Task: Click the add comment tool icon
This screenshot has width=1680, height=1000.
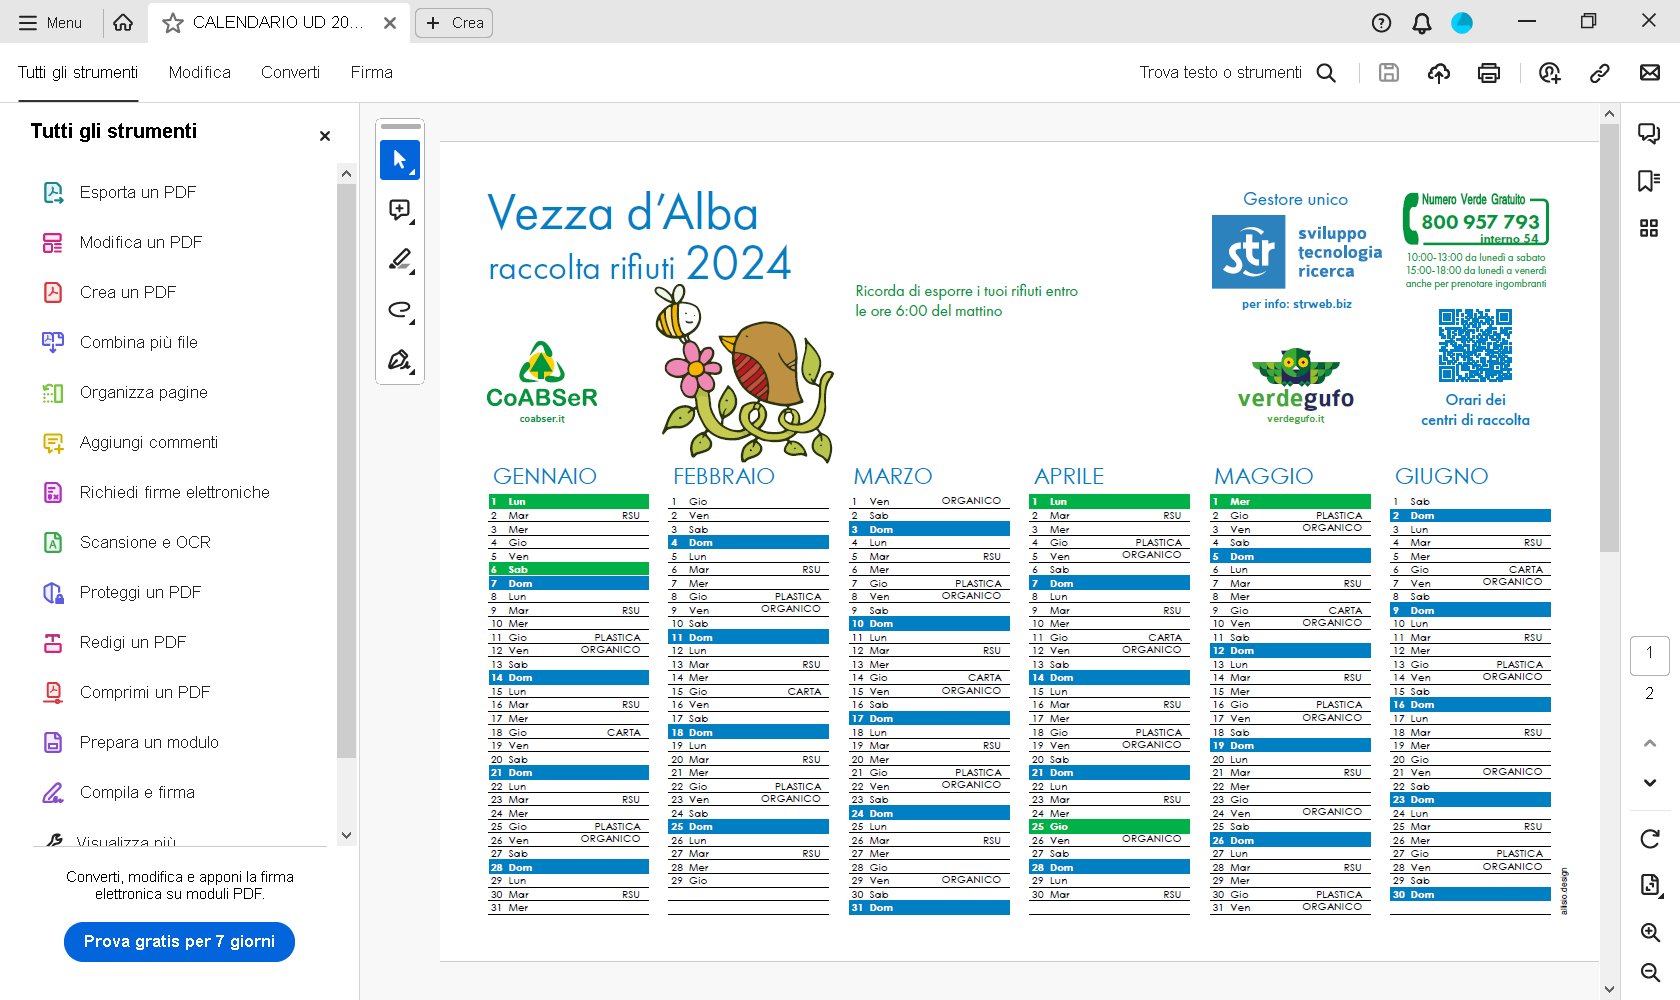Action: tap(400, 210)
